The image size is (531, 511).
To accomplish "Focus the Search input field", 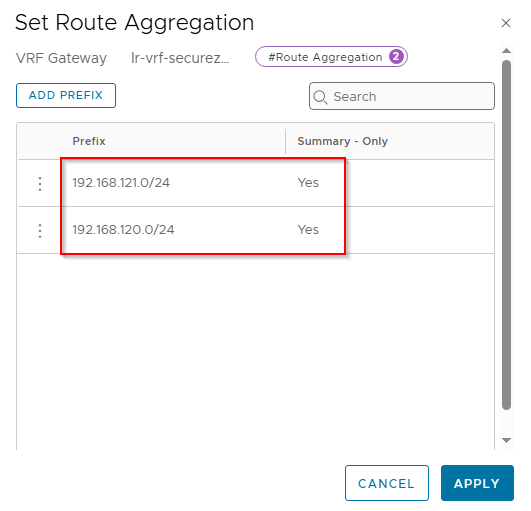I will 402,96.
